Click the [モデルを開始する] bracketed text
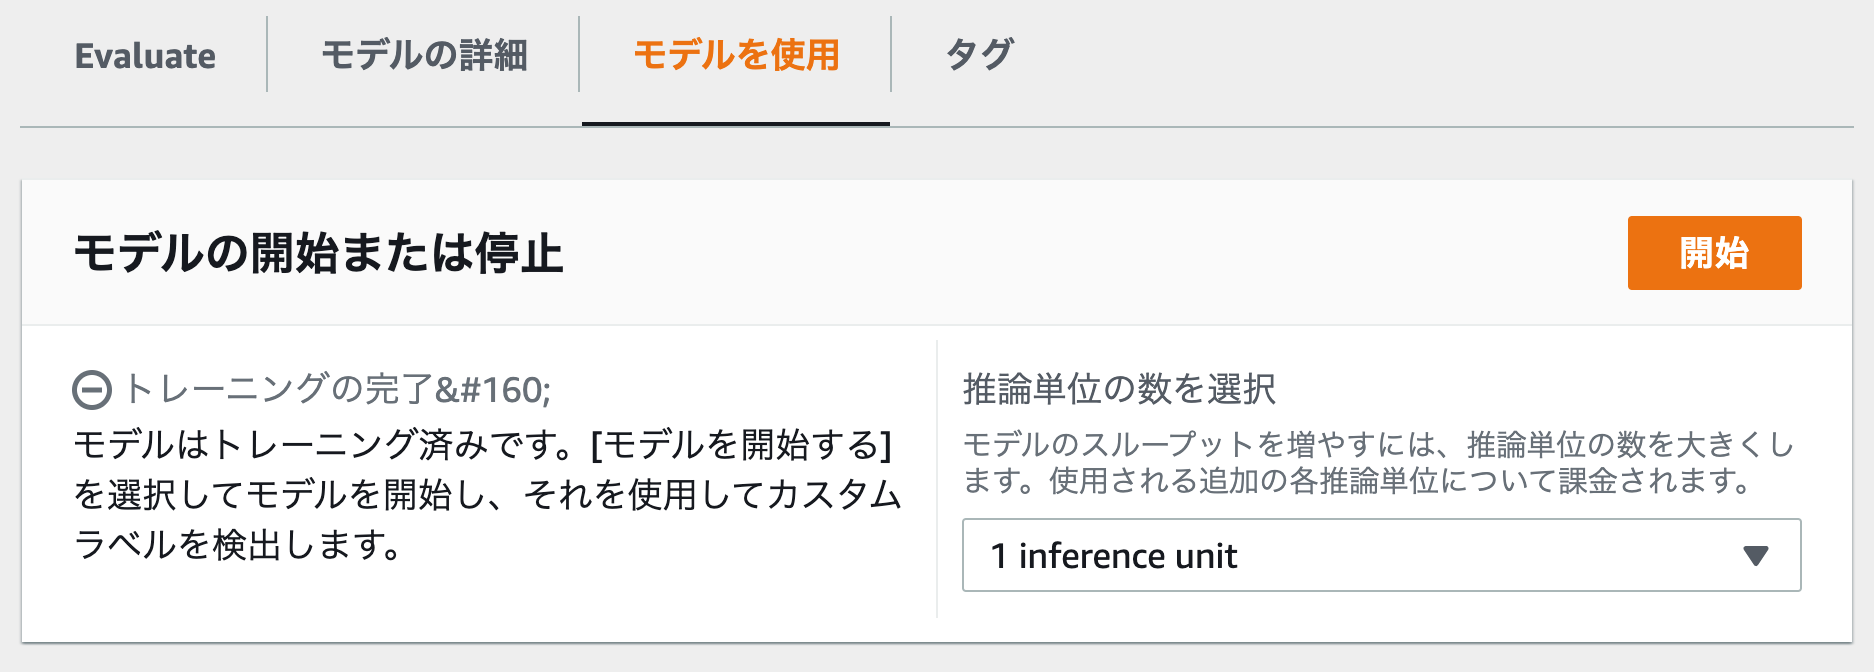 tap(741, 445)
